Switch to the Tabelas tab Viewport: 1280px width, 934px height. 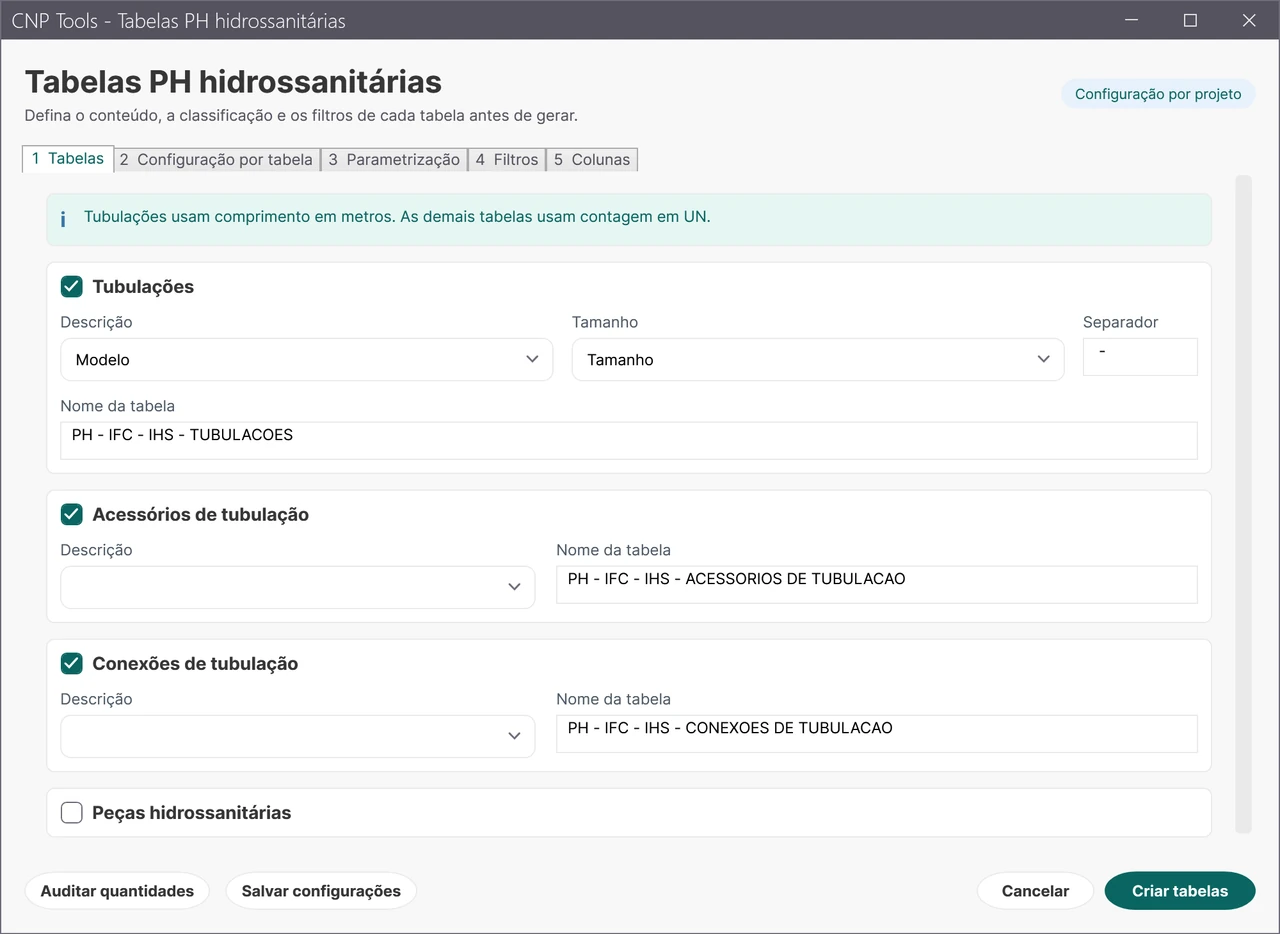(68, 158)
